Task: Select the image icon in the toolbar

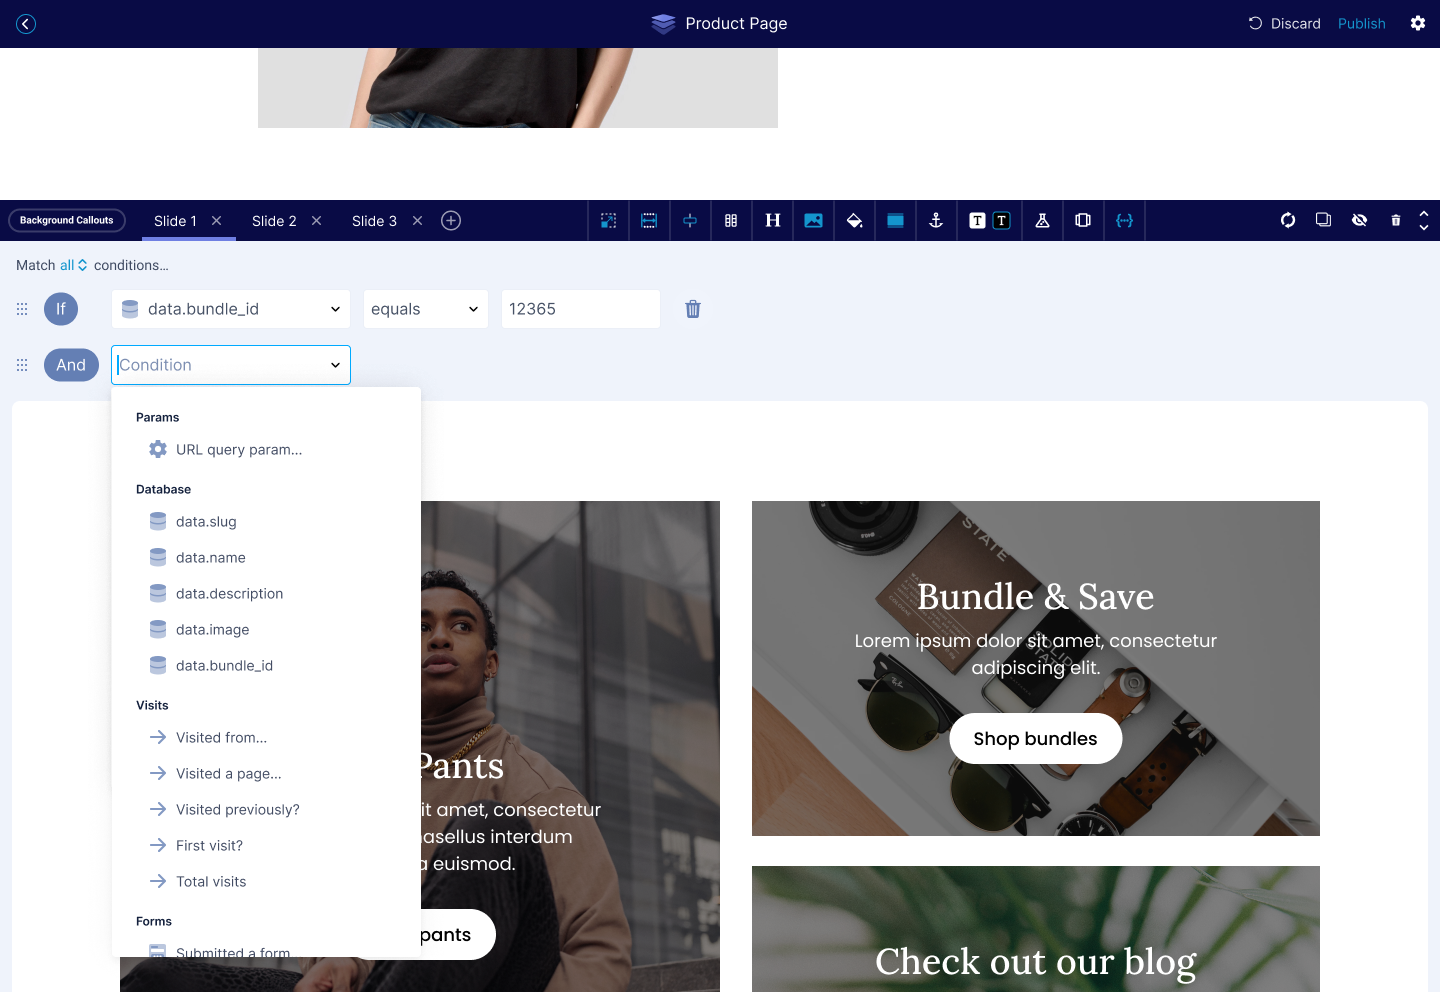Action: coord(813,221)
